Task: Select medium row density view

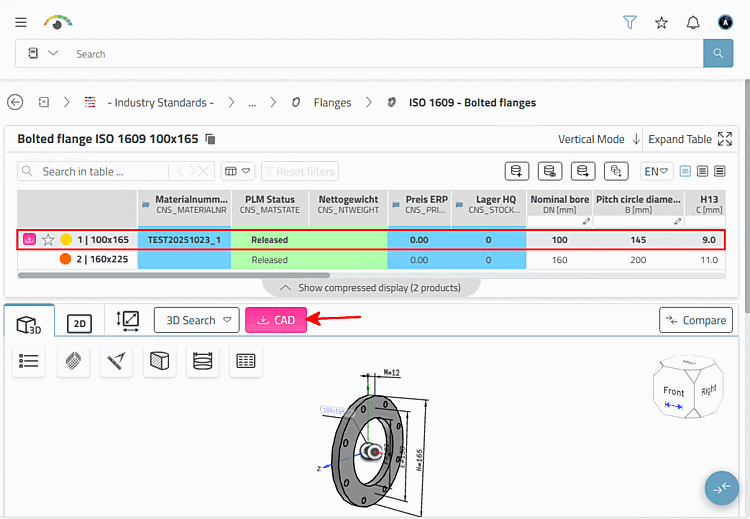Action: (702, 171)
